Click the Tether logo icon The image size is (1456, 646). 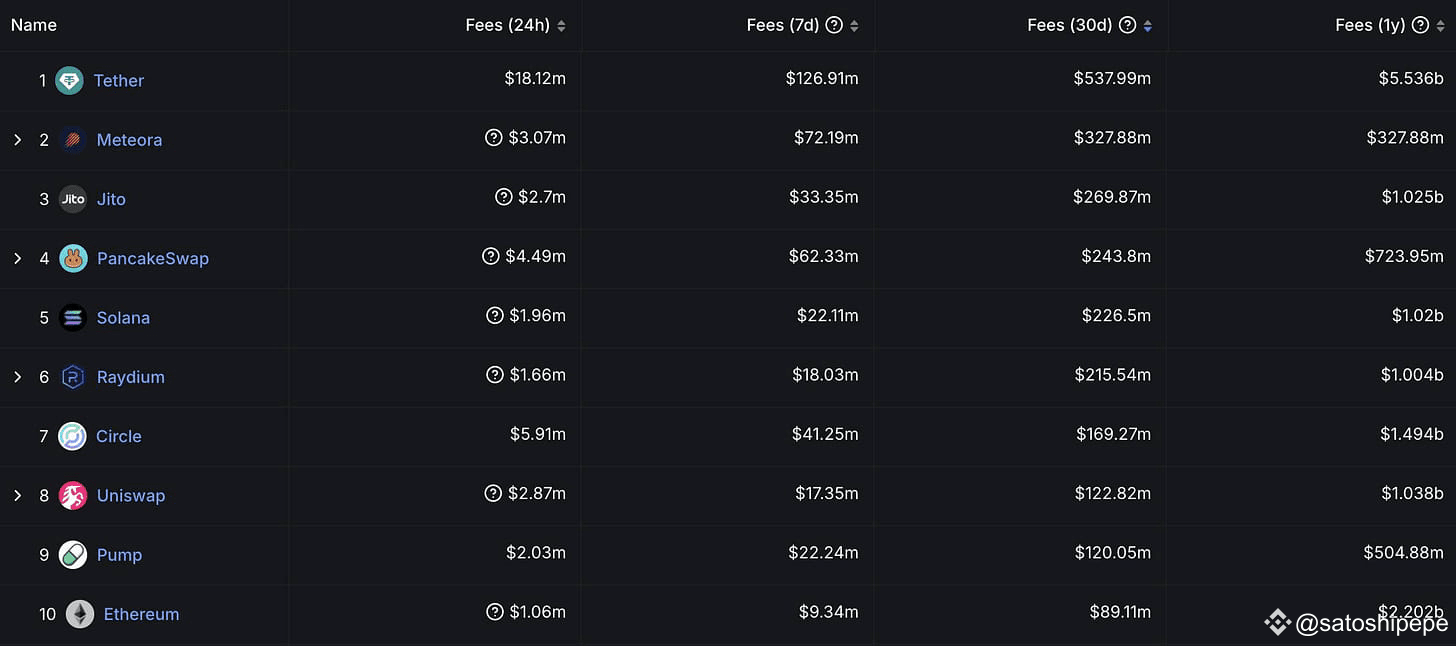click(69, 80)
